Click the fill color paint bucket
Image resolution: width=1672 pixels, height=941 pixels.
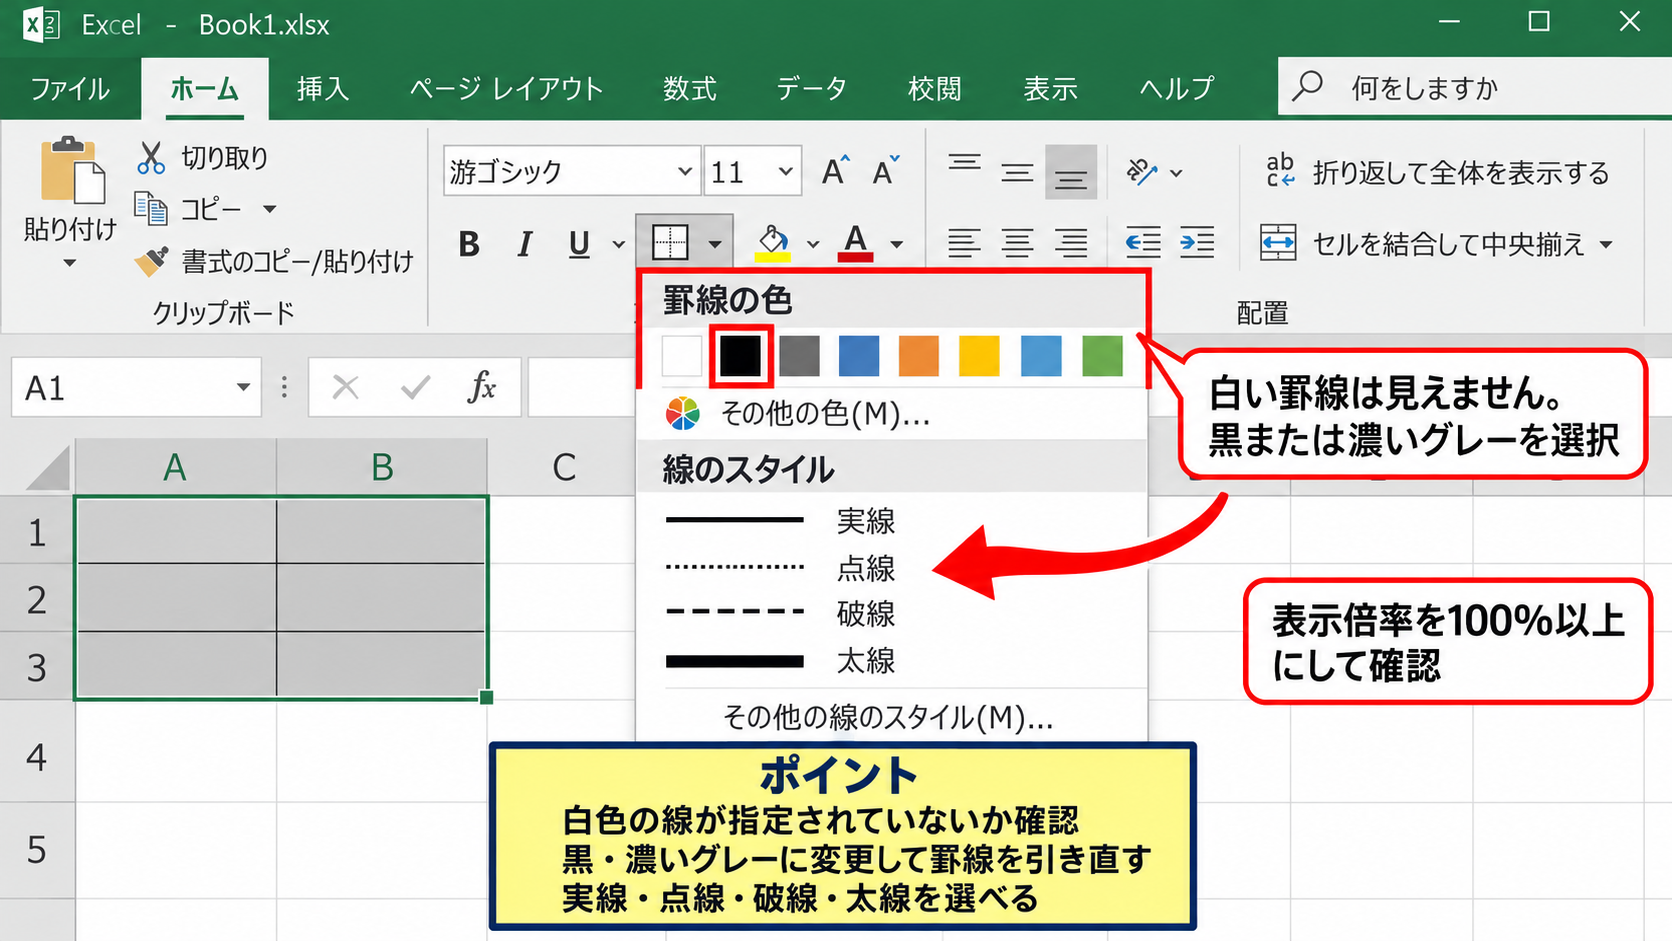pyautogui.click(x=773, y=243)
